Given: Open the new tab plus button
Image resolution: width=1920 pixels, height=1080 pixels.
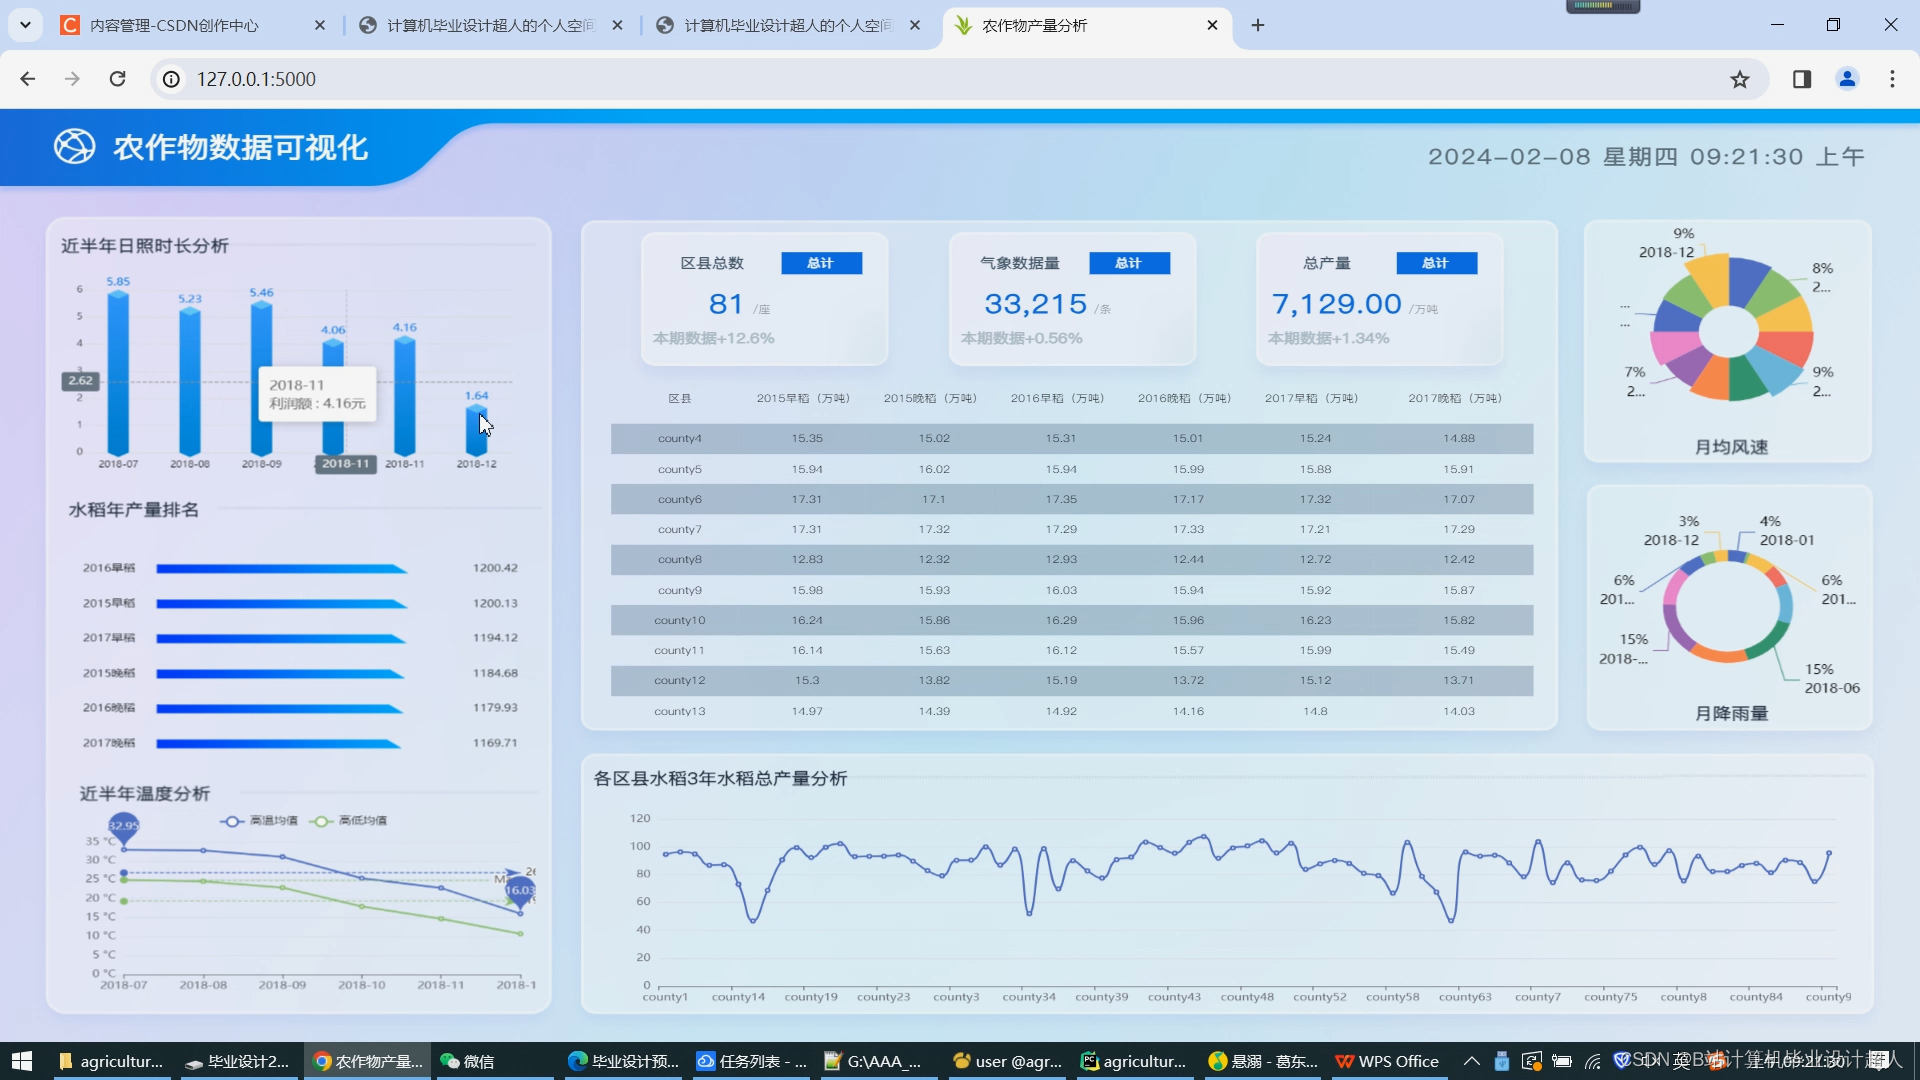Looking at the screenshot, I should [1258, 25].
